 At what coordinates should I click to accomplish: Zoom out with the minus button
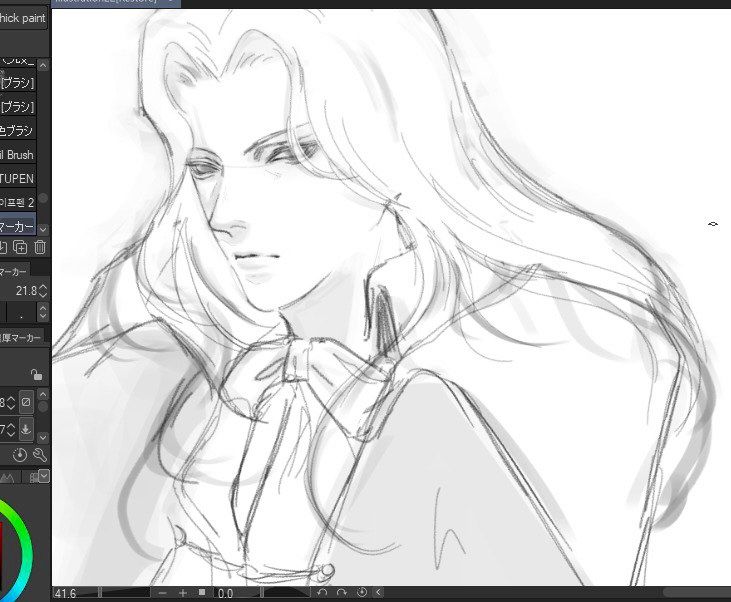click(162, 593)
